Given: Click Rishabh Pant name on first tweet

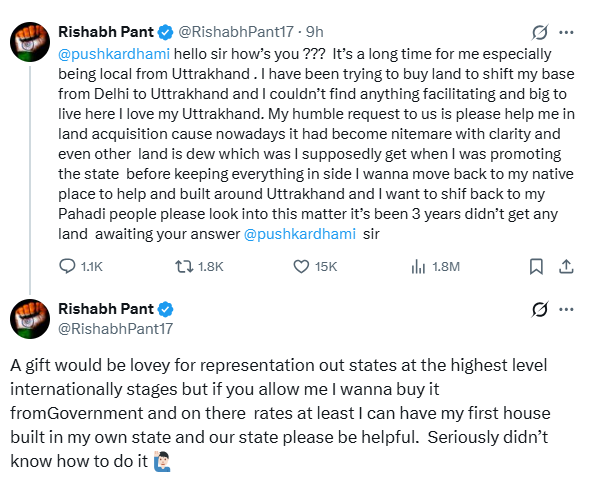Looking at the screenshot, I should (106, 32).
